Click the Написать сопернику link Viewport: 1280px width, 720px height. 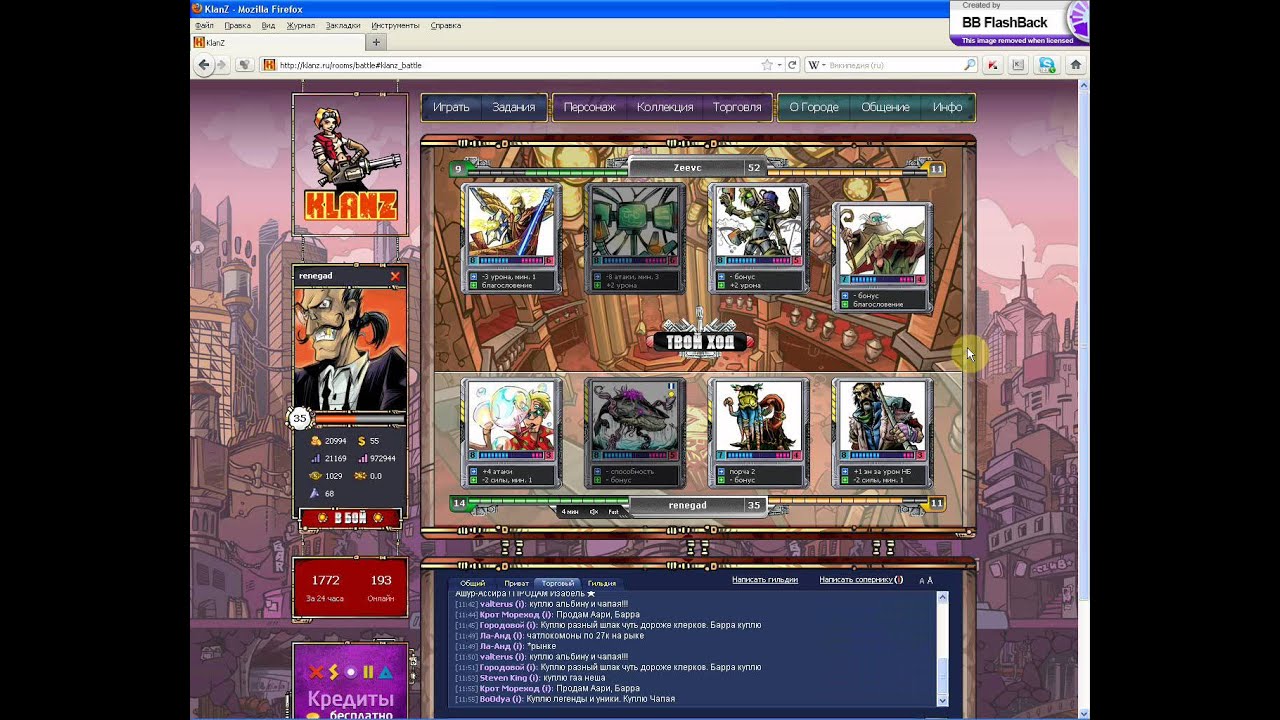[x=858, y=580]
